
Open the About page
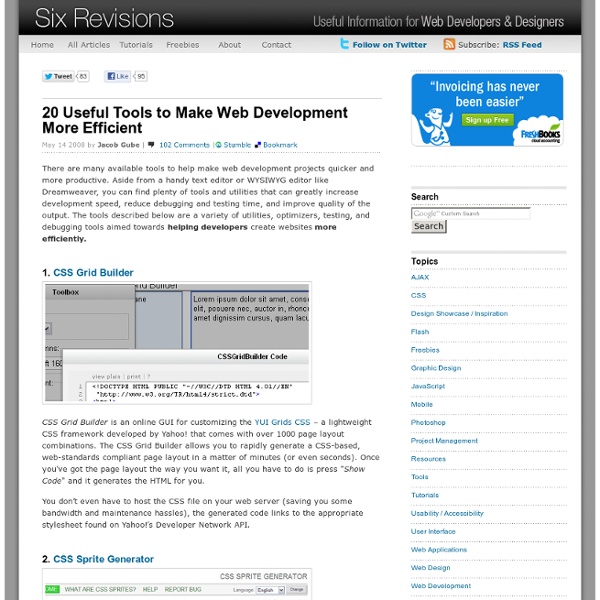[230, 45]
